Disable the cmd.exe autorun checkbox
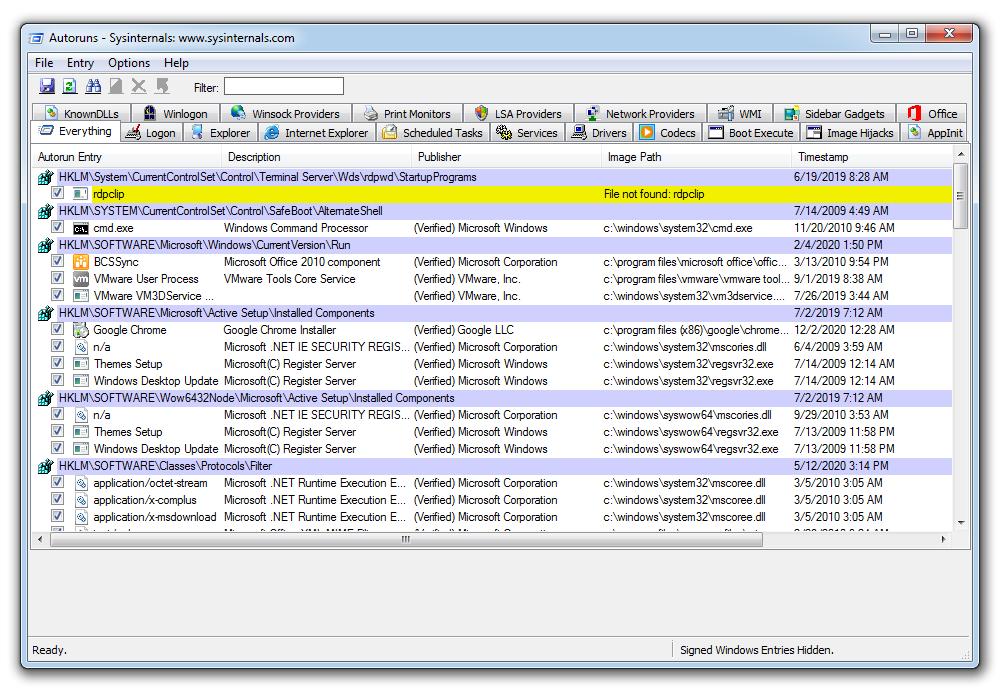 tap(58, 227)
